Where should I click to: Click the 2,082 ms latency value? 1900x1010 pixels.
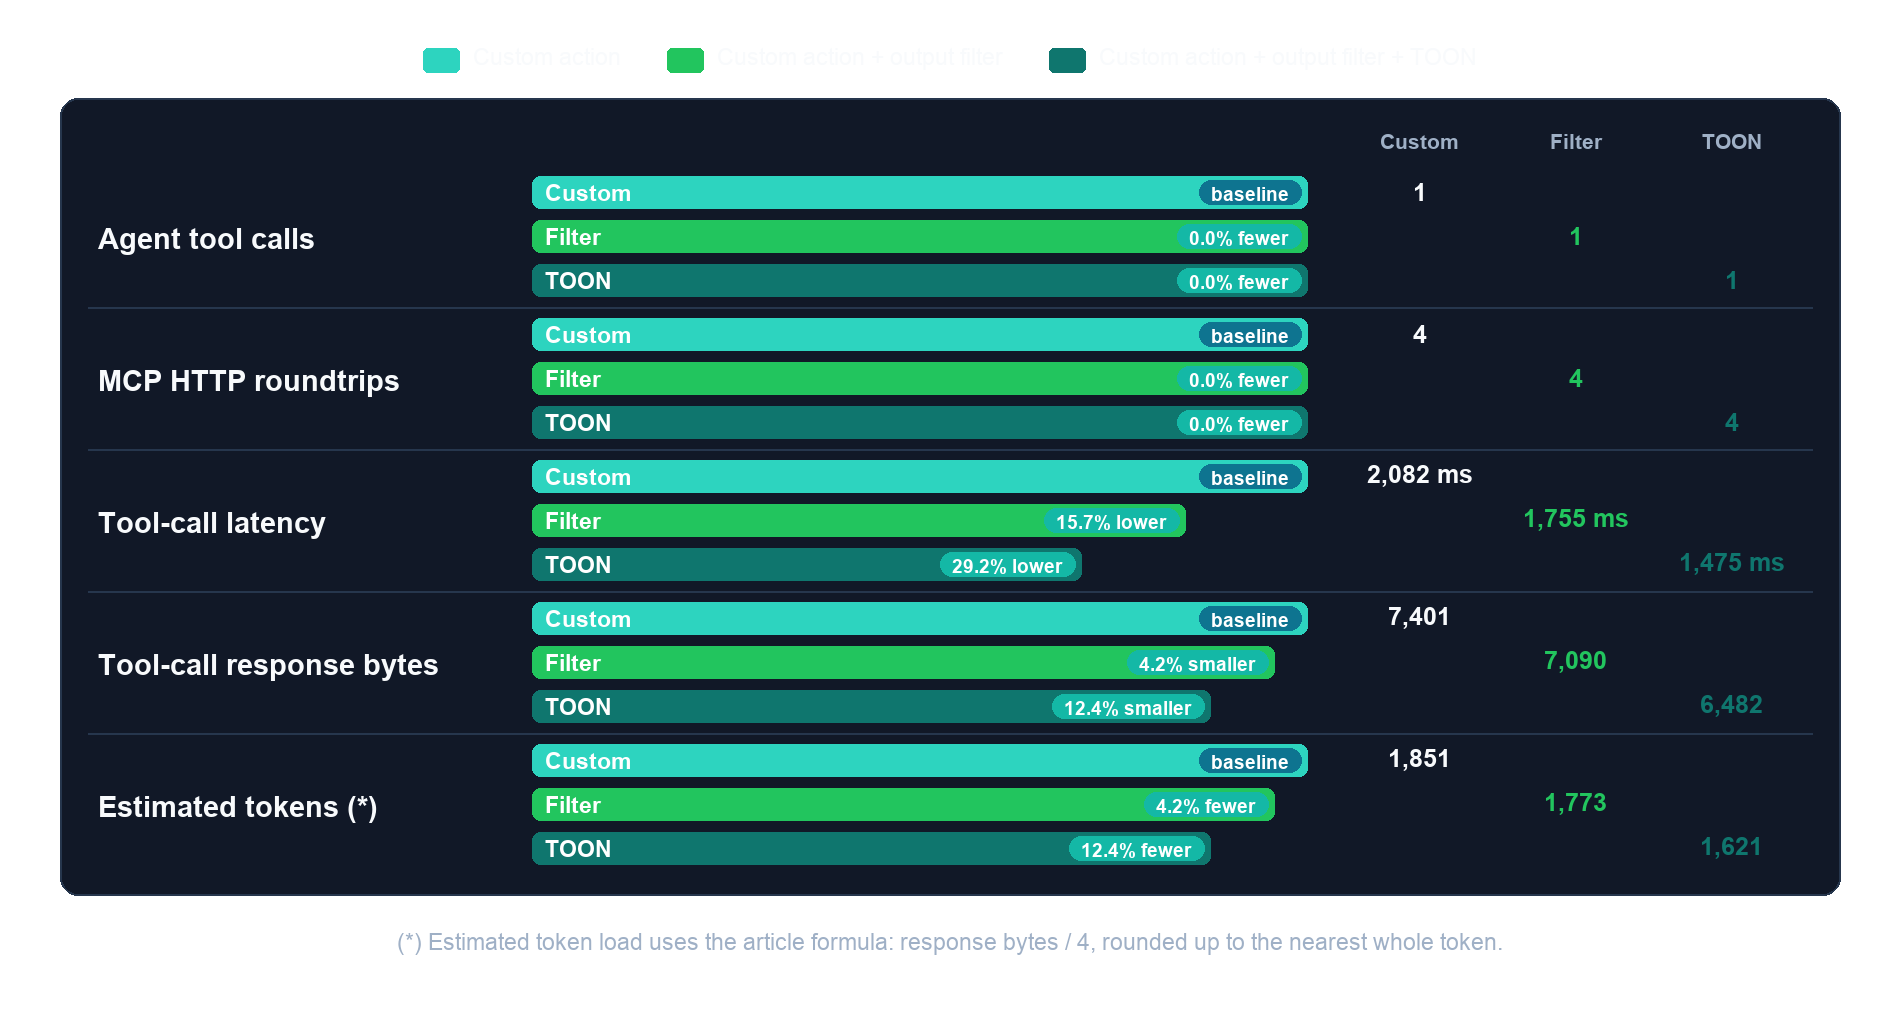coord(1419,475)
